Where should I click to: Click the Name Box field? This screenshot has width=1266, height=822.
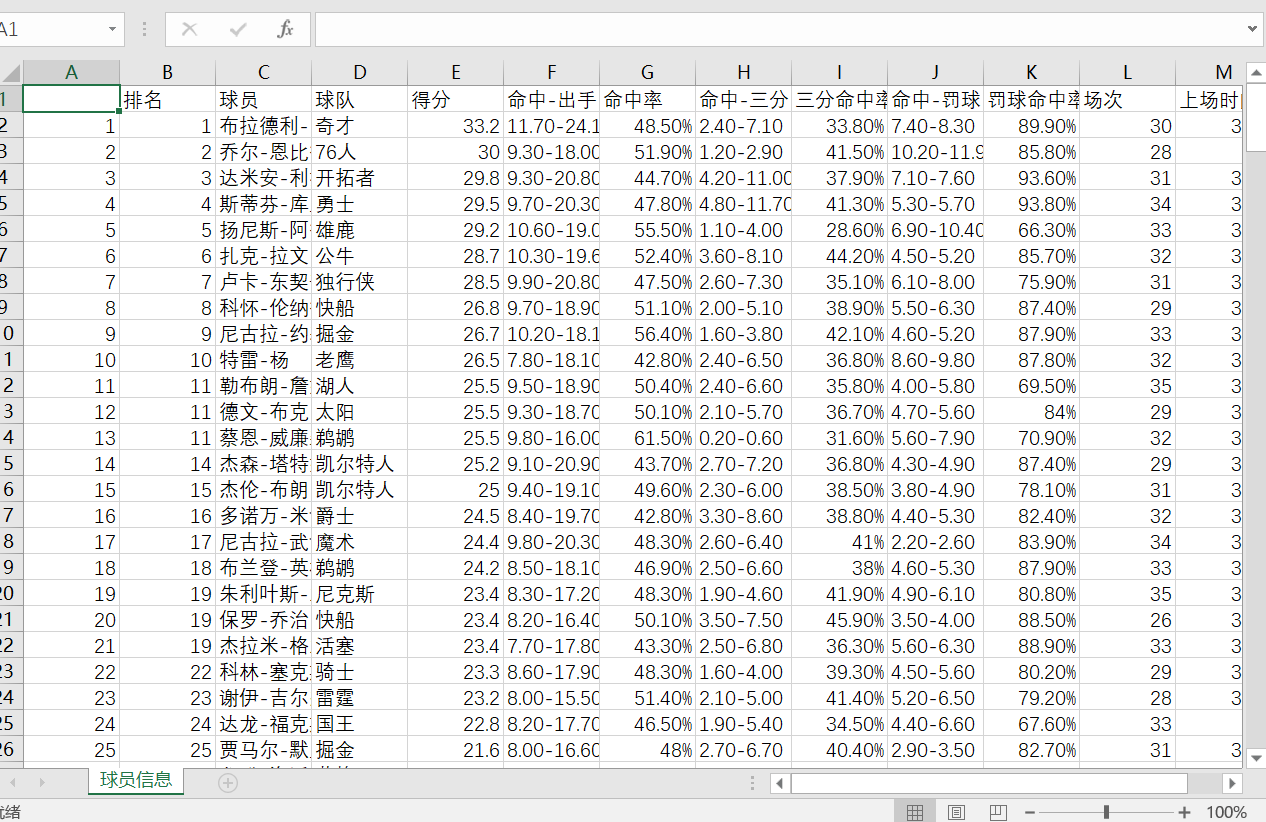(50, 29)
